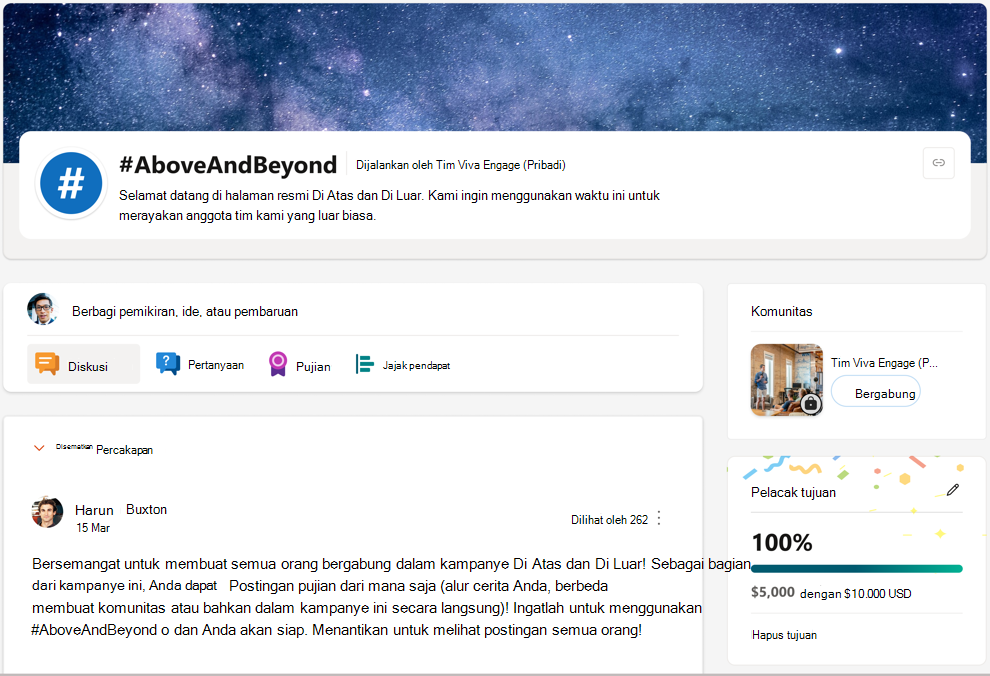
Task: Select the Diskusi post type
Action: click(x=83, y=364)
